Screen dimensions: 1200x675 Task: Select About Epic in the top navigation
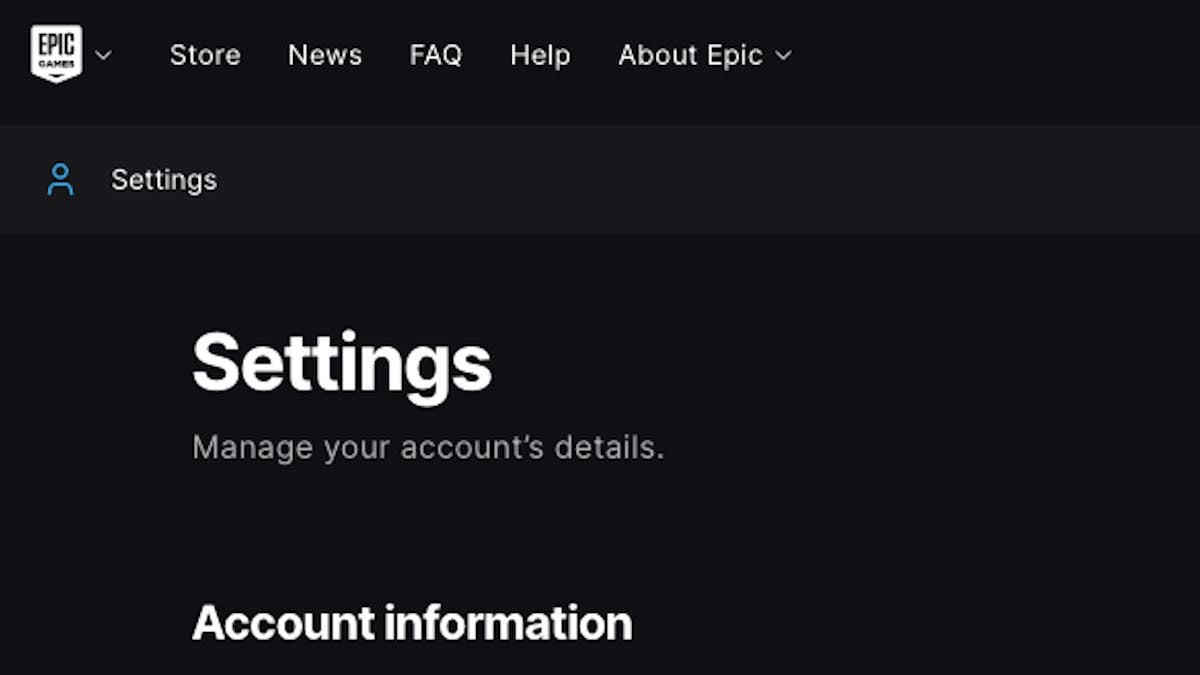690,55
